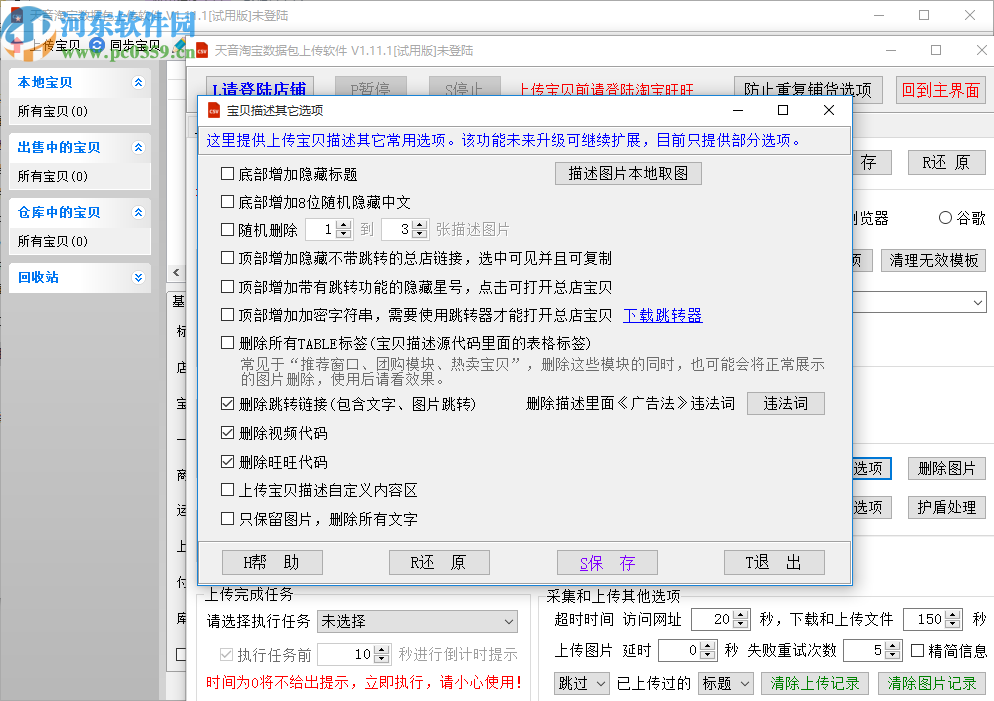Select 所有宝贝(0) under 仓库中的宝贝

[x=53, y=241]
